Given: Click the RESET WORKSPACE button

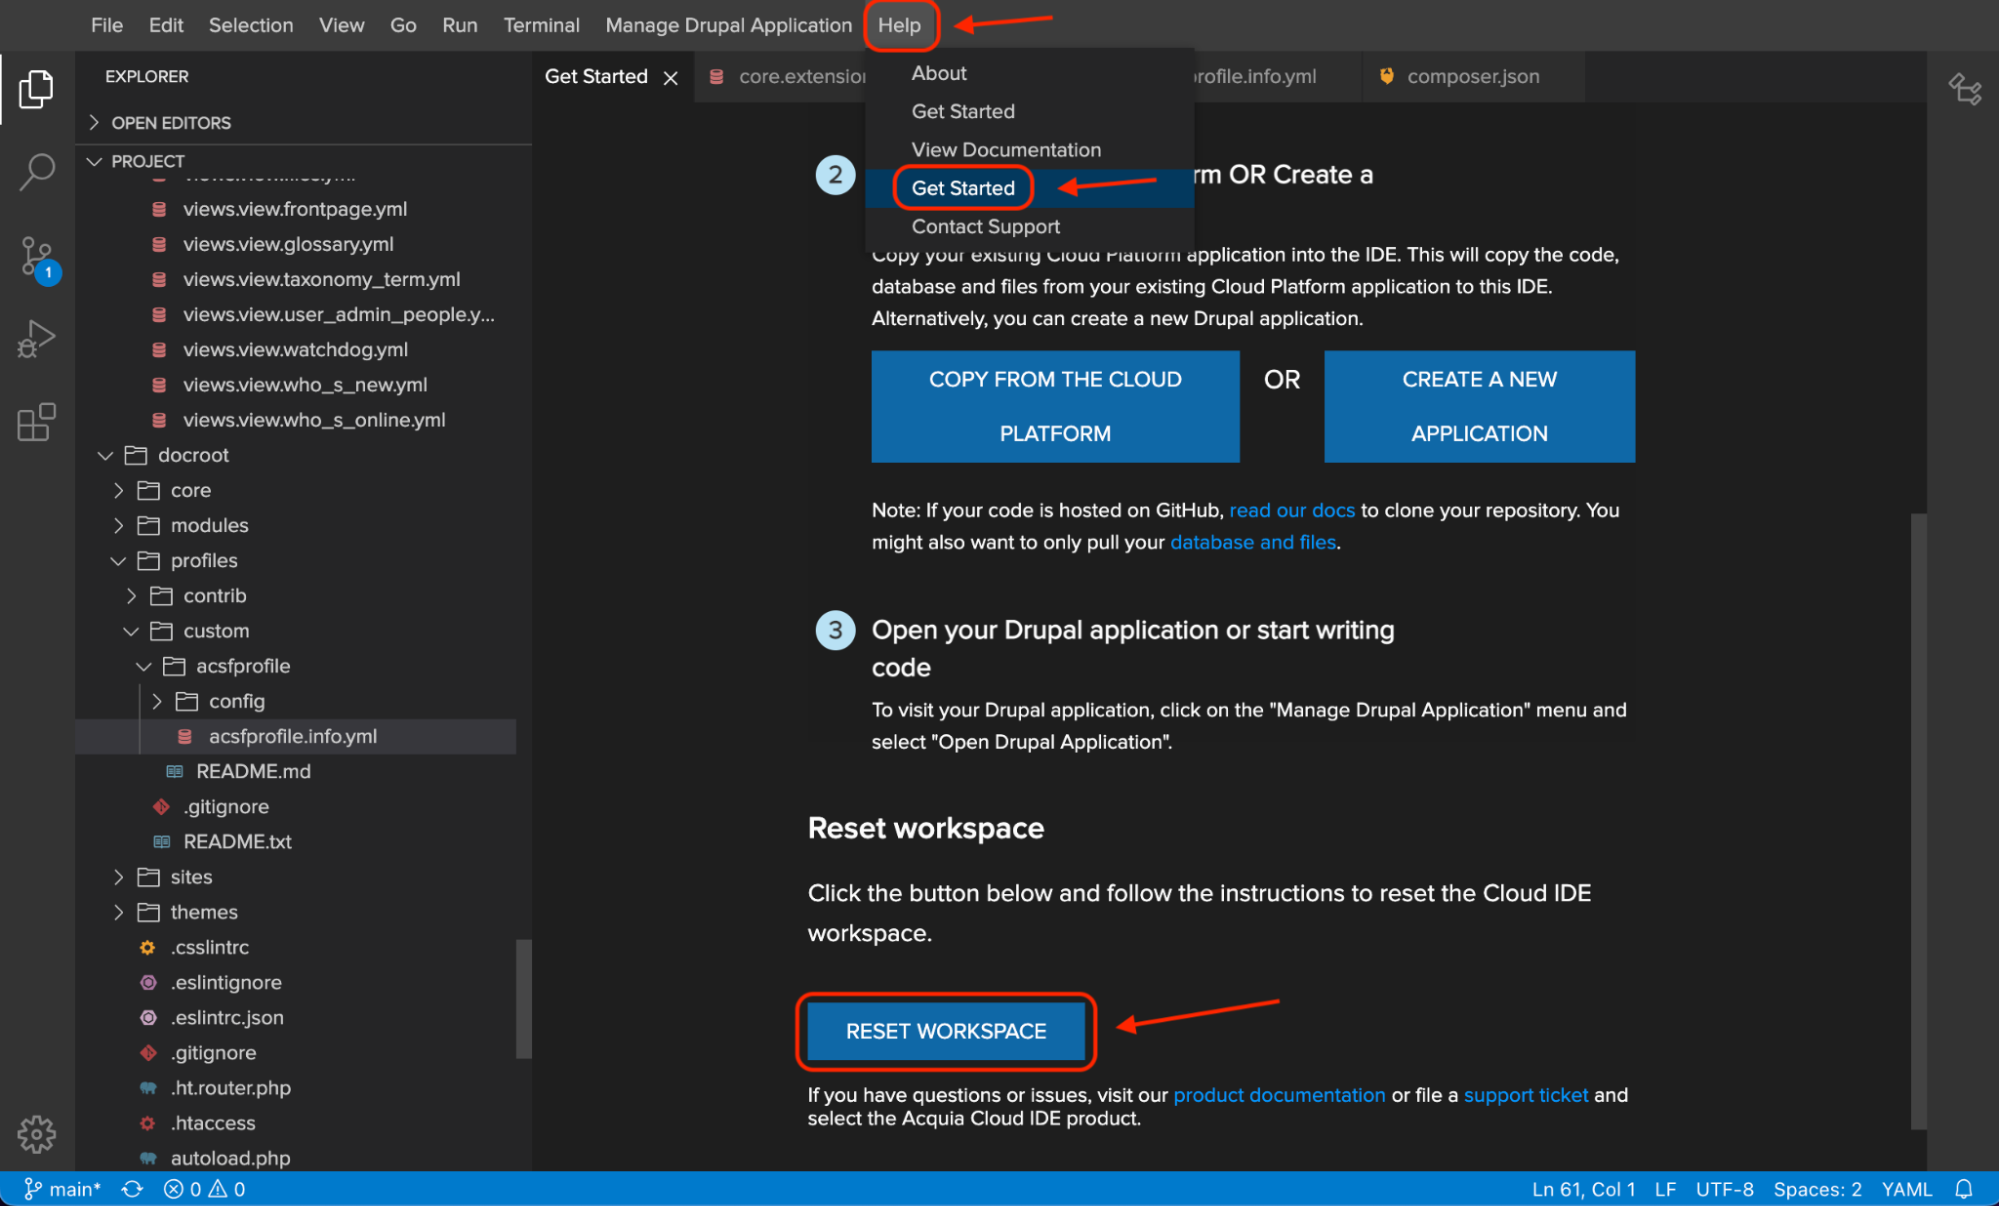Looking at the screenshot, I should pyautogui.click(x=945, y=1030).
